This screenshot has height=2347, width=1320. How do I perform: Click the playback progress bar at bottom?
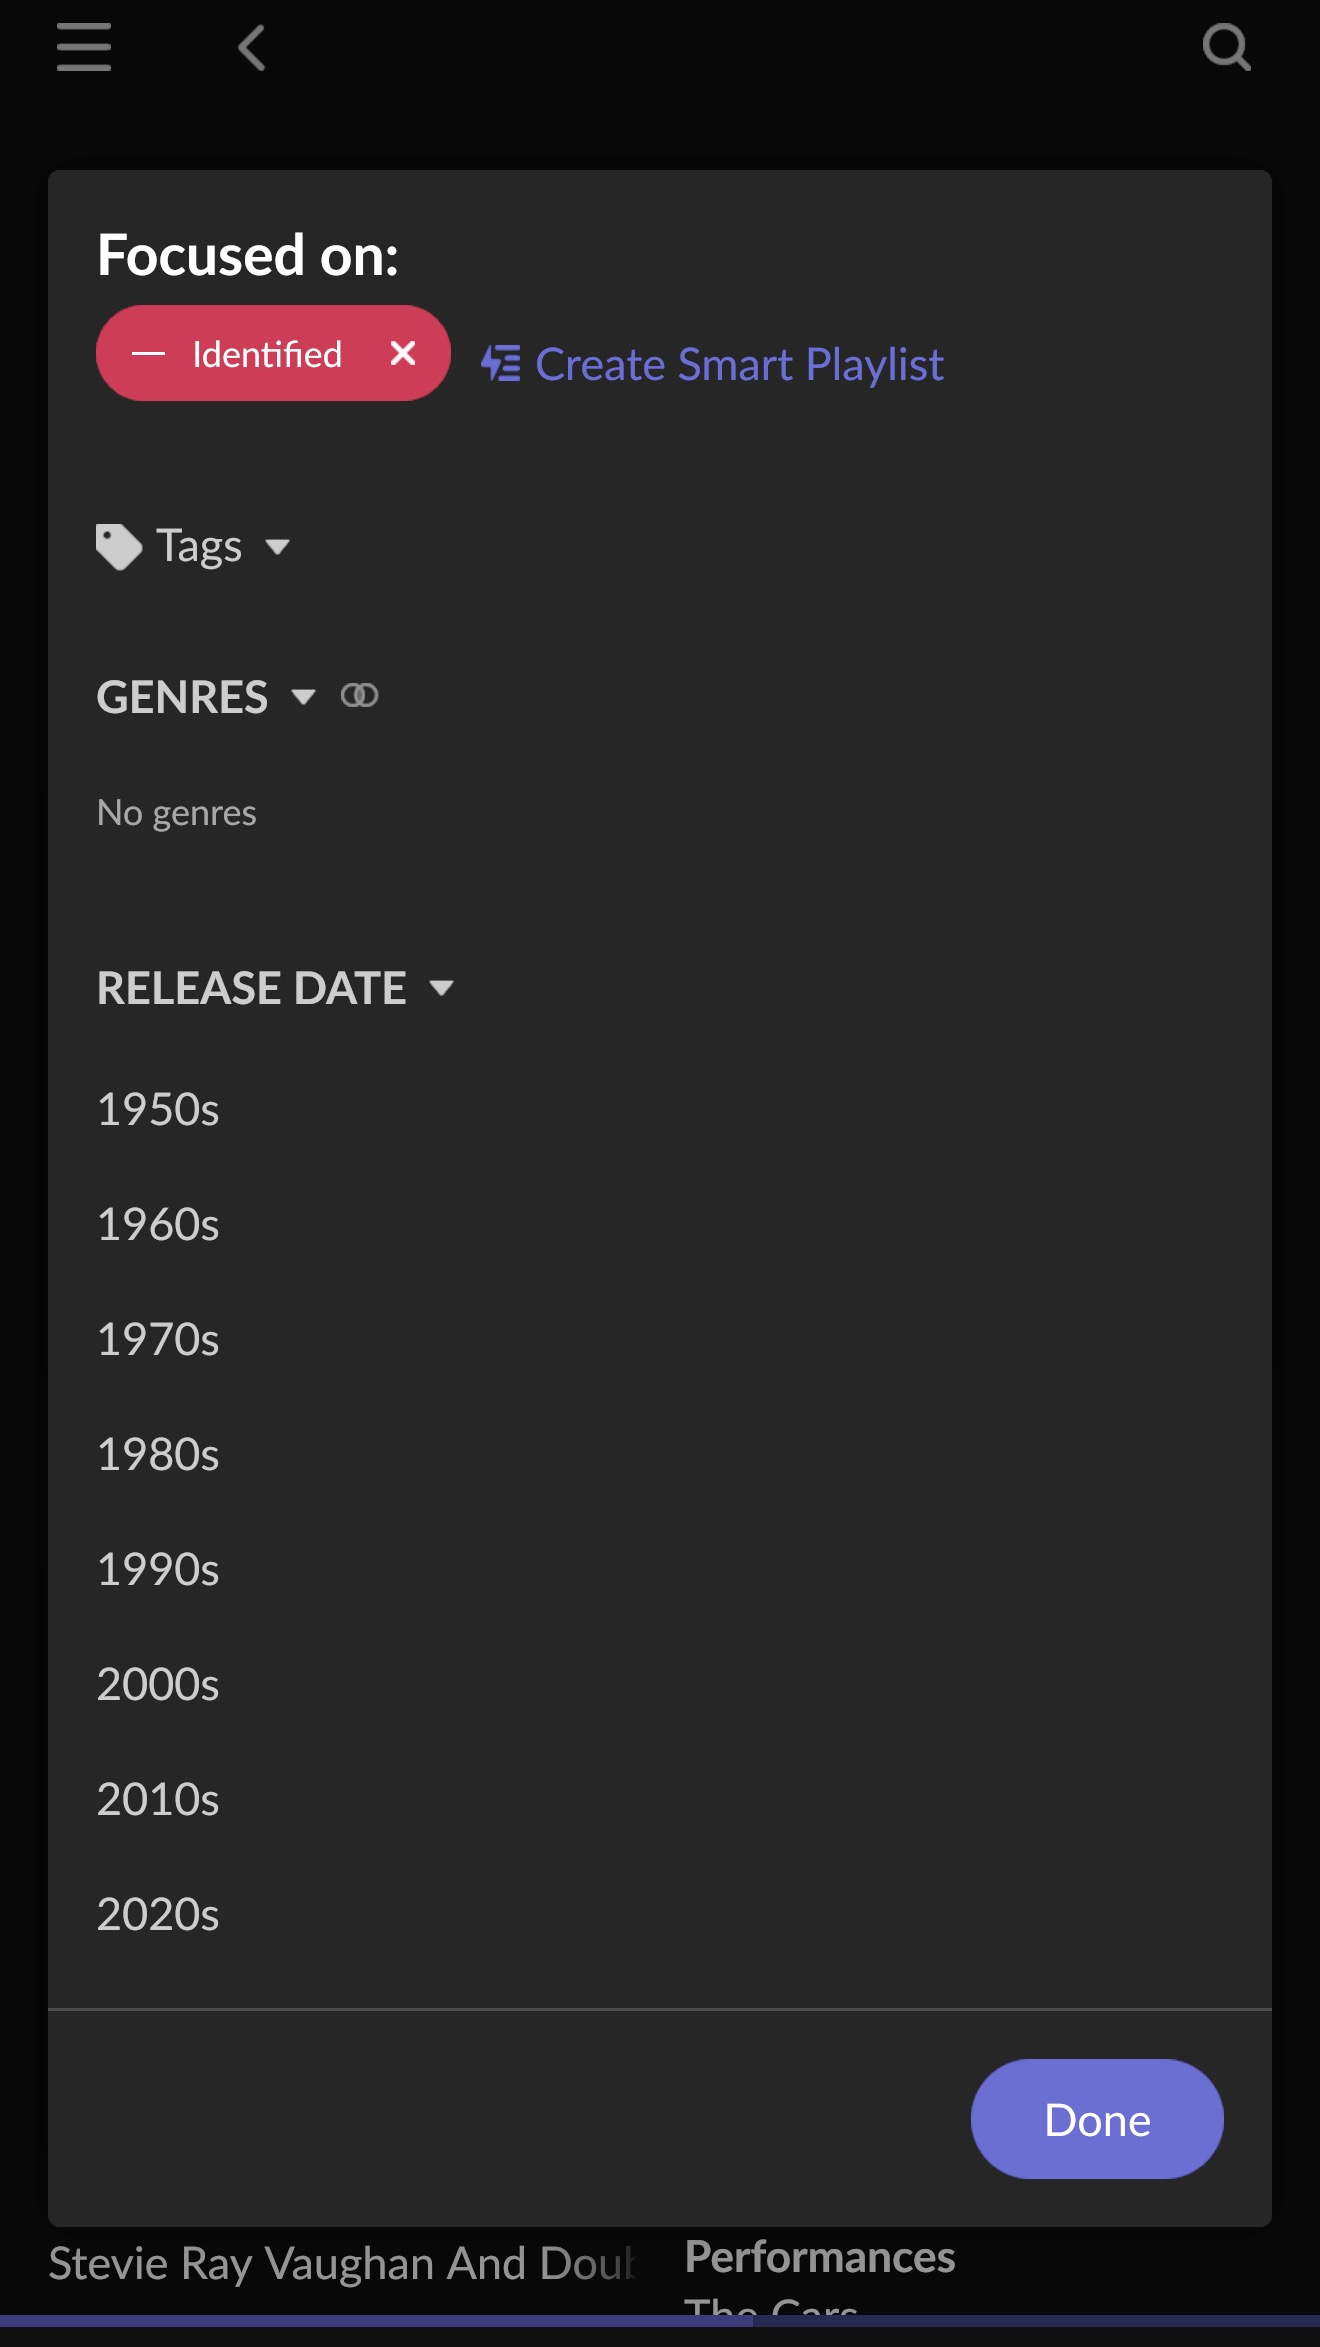click(660, 2320)
